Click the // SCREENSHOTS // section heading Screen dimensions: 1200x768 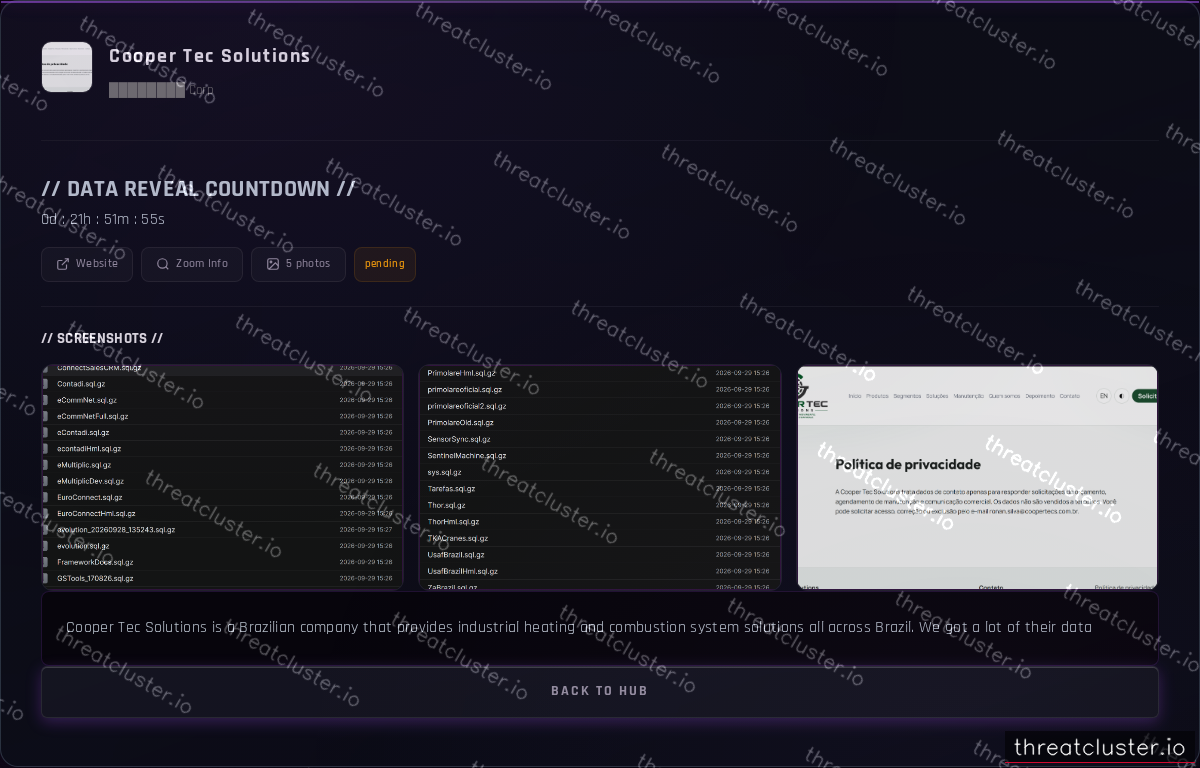pos(102,339)
